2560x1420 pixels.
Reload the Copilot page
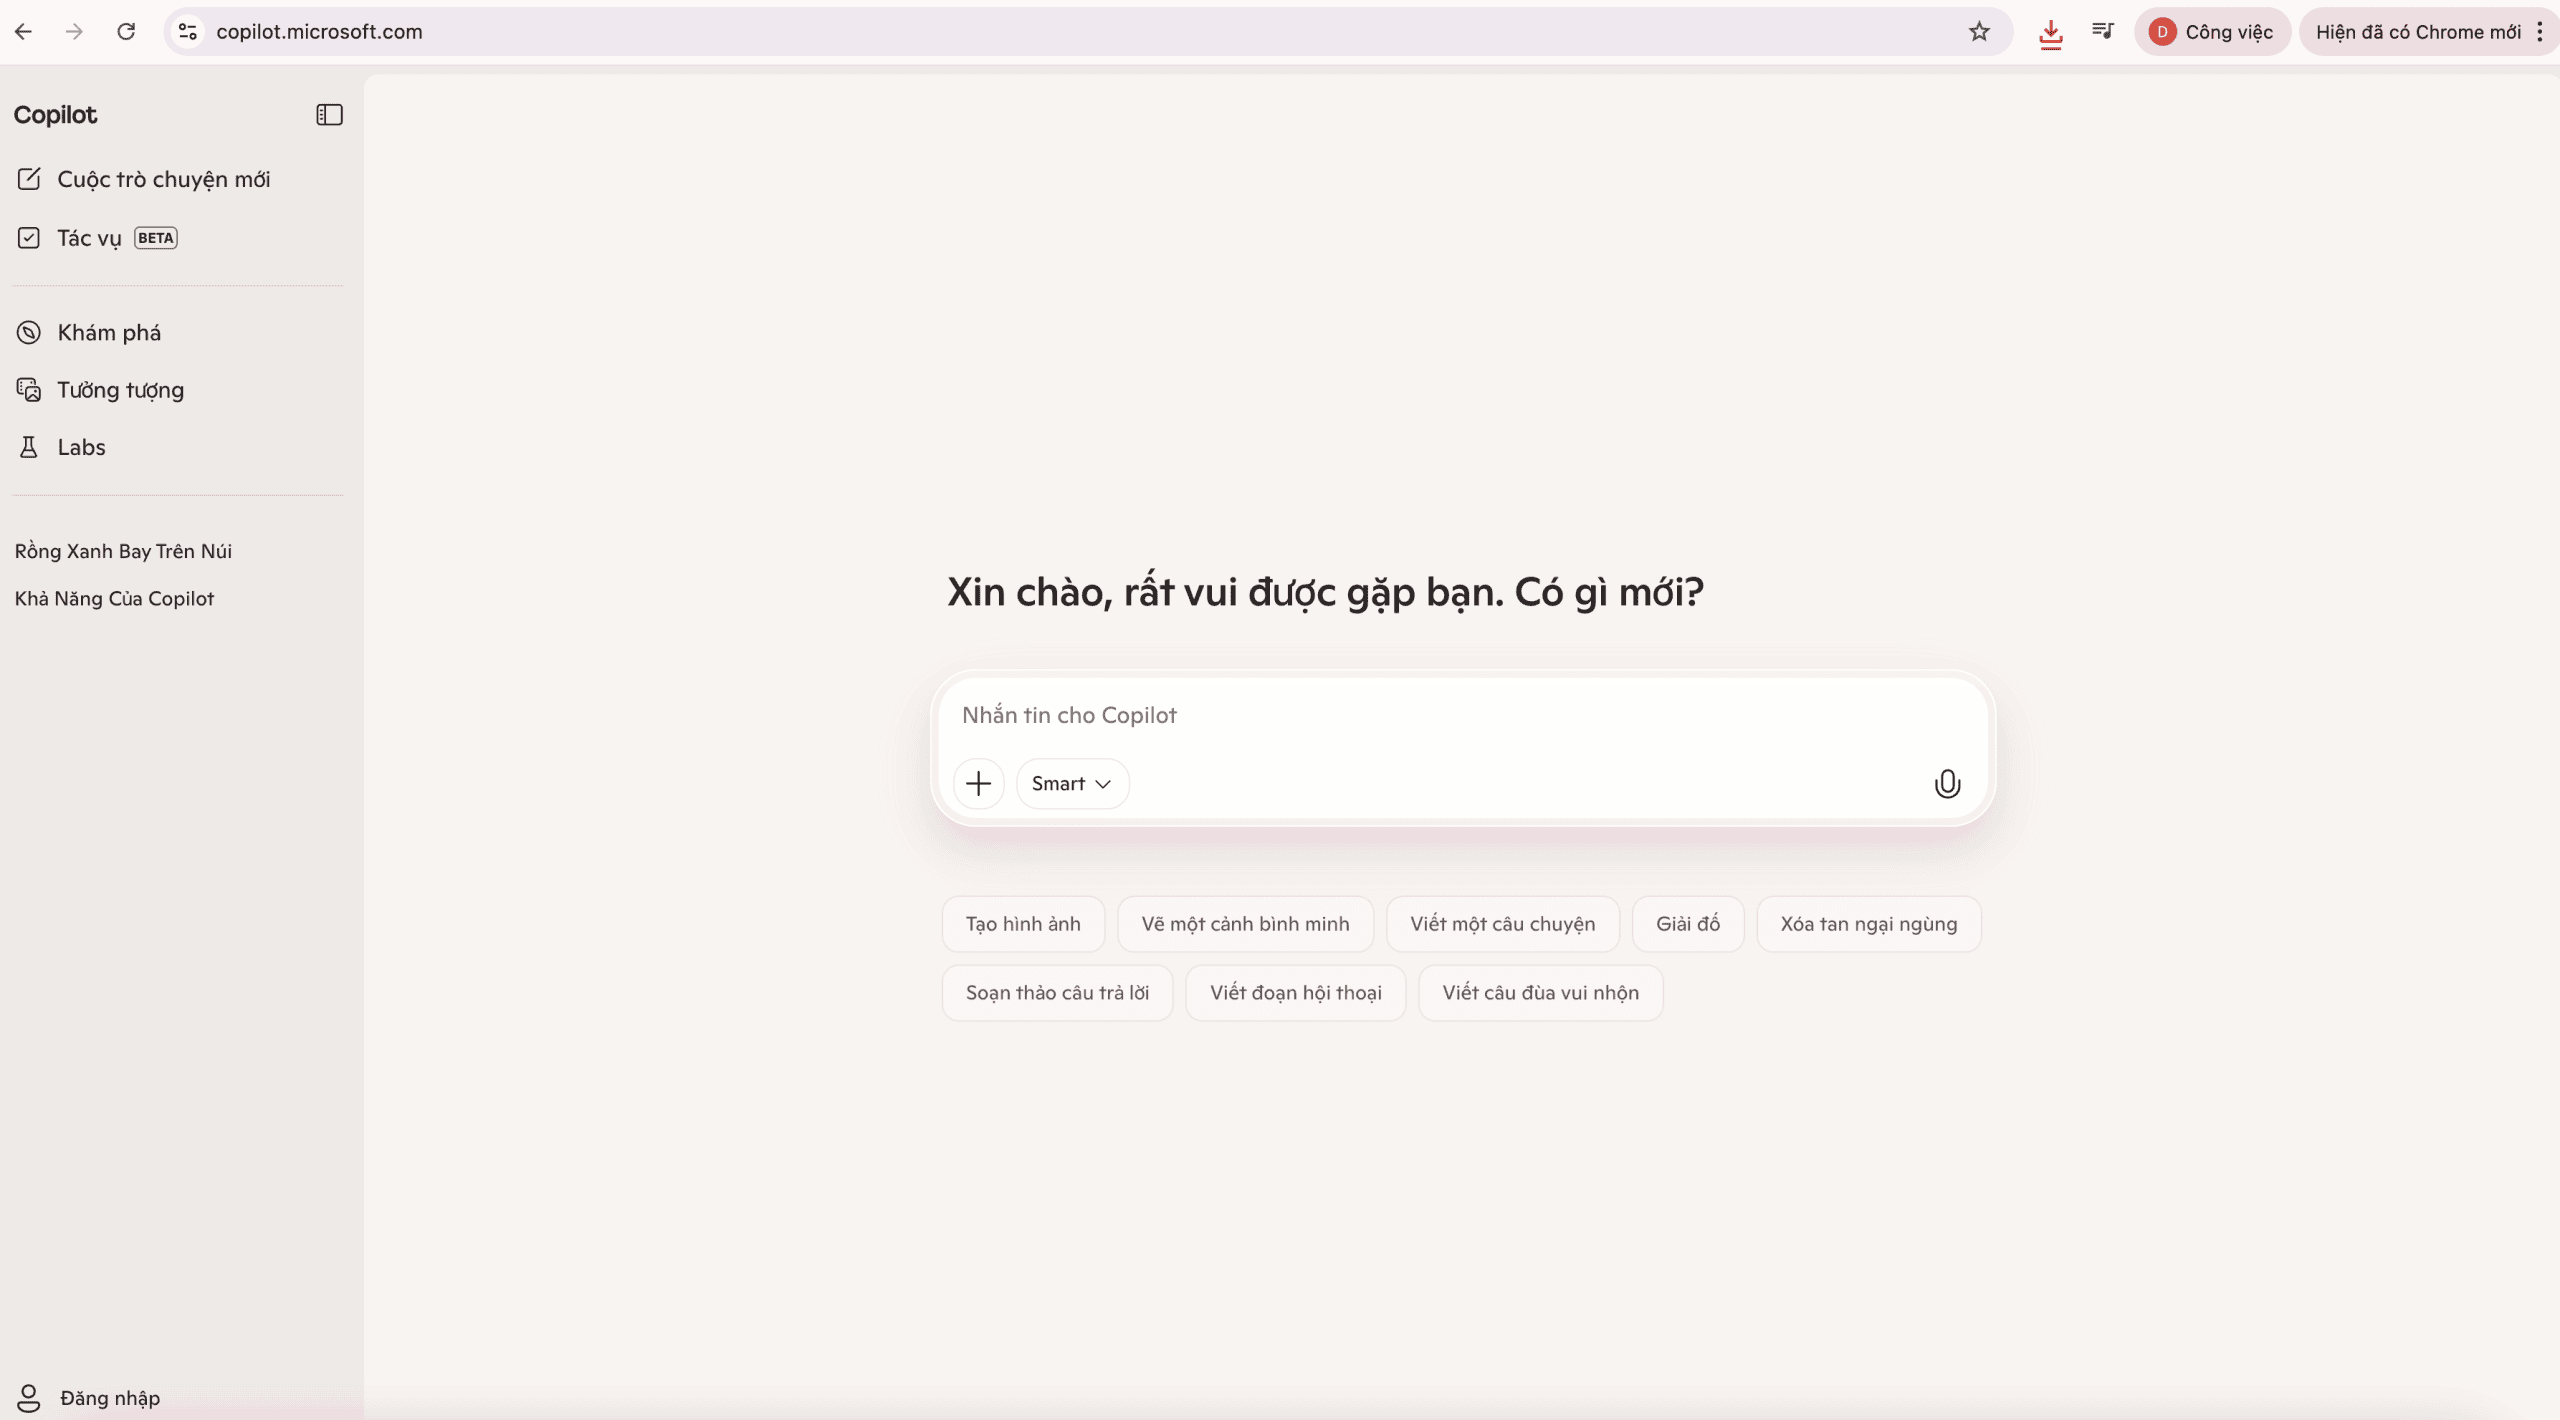(x=126, y=31)
